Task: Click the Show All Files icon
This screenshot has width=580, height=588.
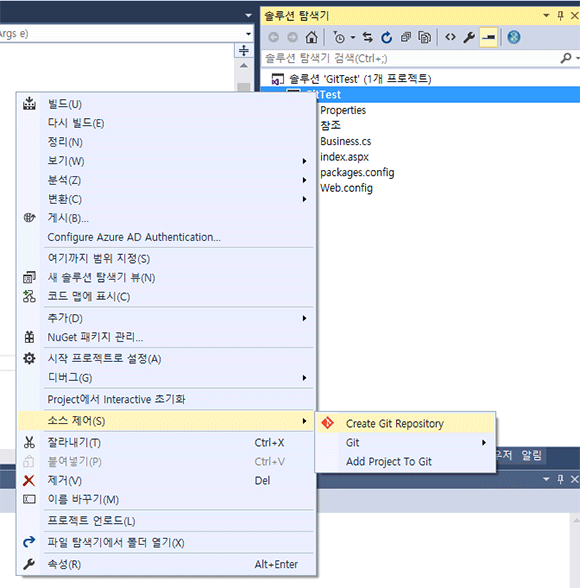Action: [424, 37]
